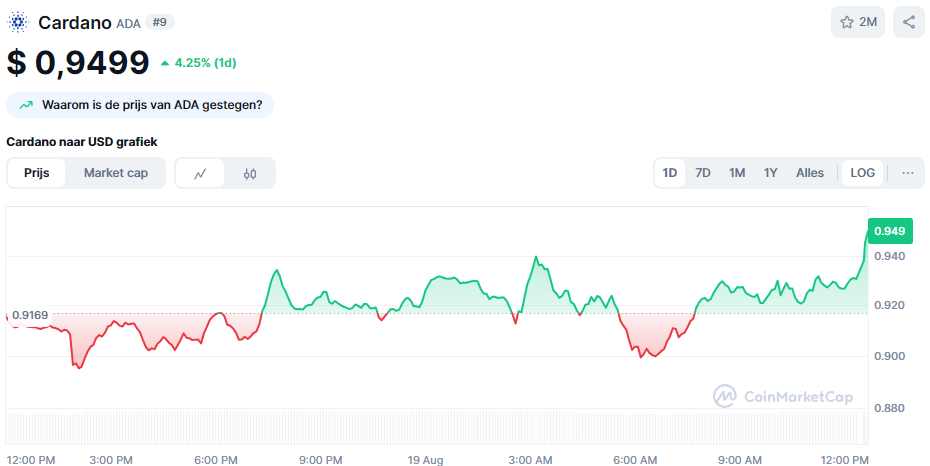This screenshot has width=930, height=466.
Task: Click the 0.920 axis label
Action: [x=890, y=305]
